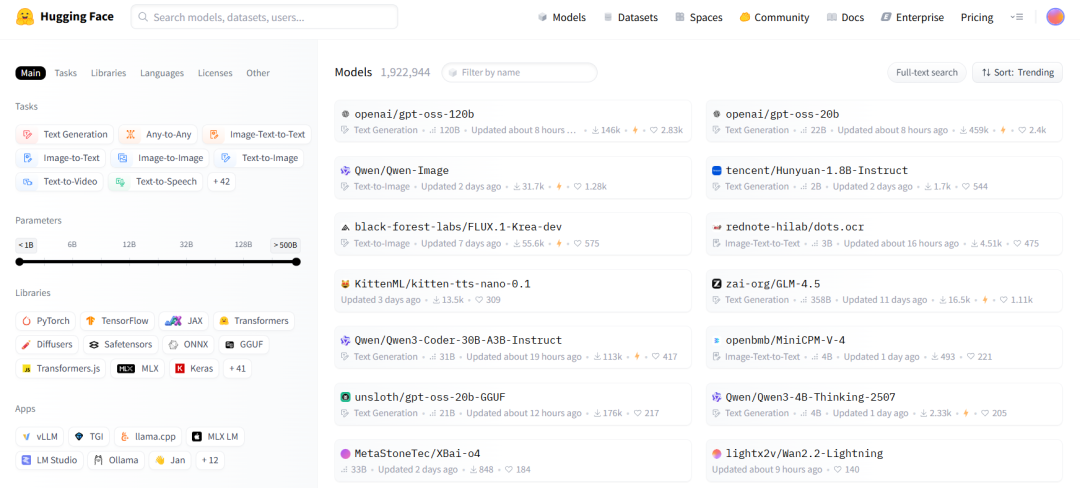This screenshot has height=488, width=1080.
Task: Open the KittenML/kitten-tts-nano-0.1 model
Action: (x=512, y=290)
